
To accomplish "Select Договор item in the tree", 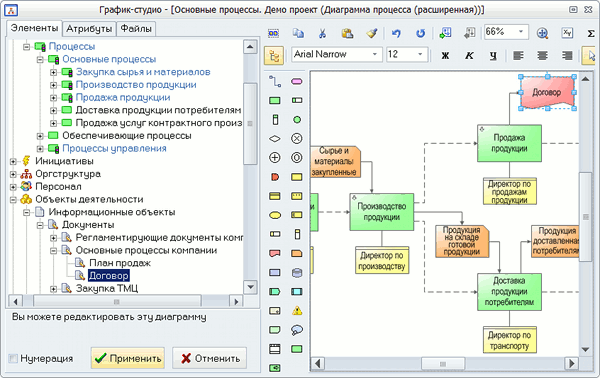I will (109, 276).
